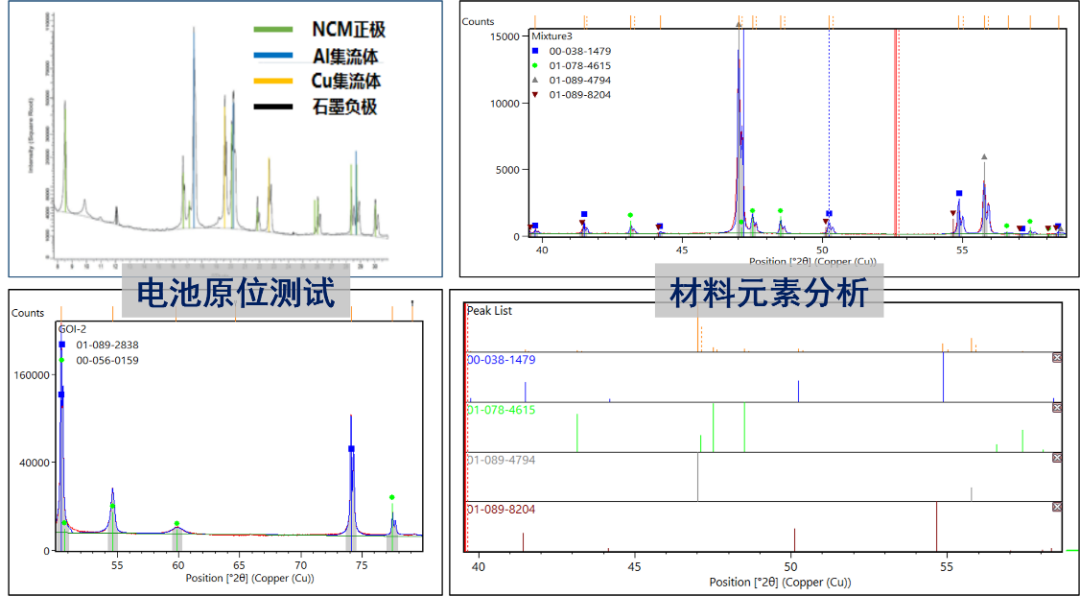Click the thick red vertical cursor in Mixture3 plot
The height and width of the screenshot is (596, 1080).
pos(895,130)
